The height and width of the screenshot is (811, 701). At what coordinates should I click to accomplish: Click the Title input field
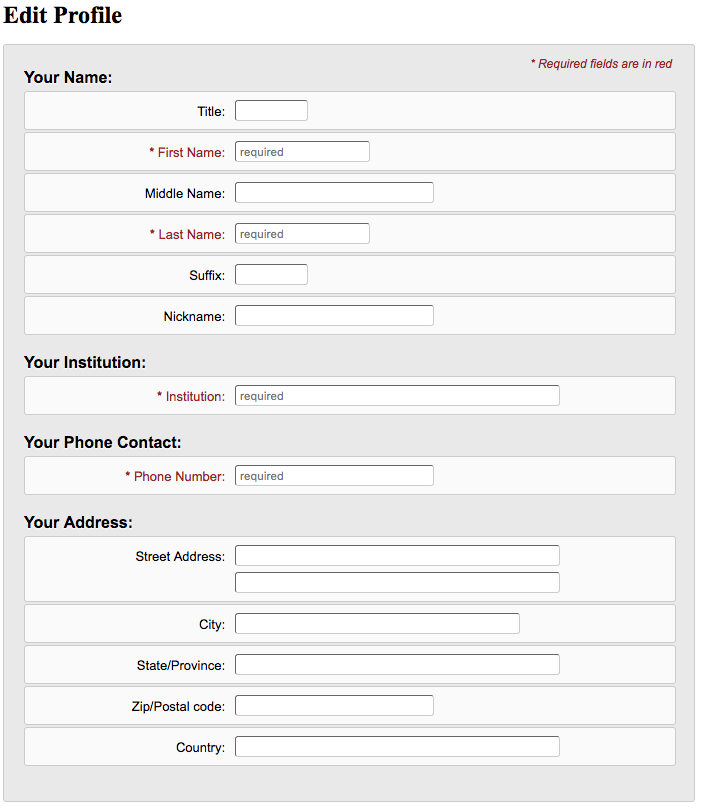click(271, 111)
